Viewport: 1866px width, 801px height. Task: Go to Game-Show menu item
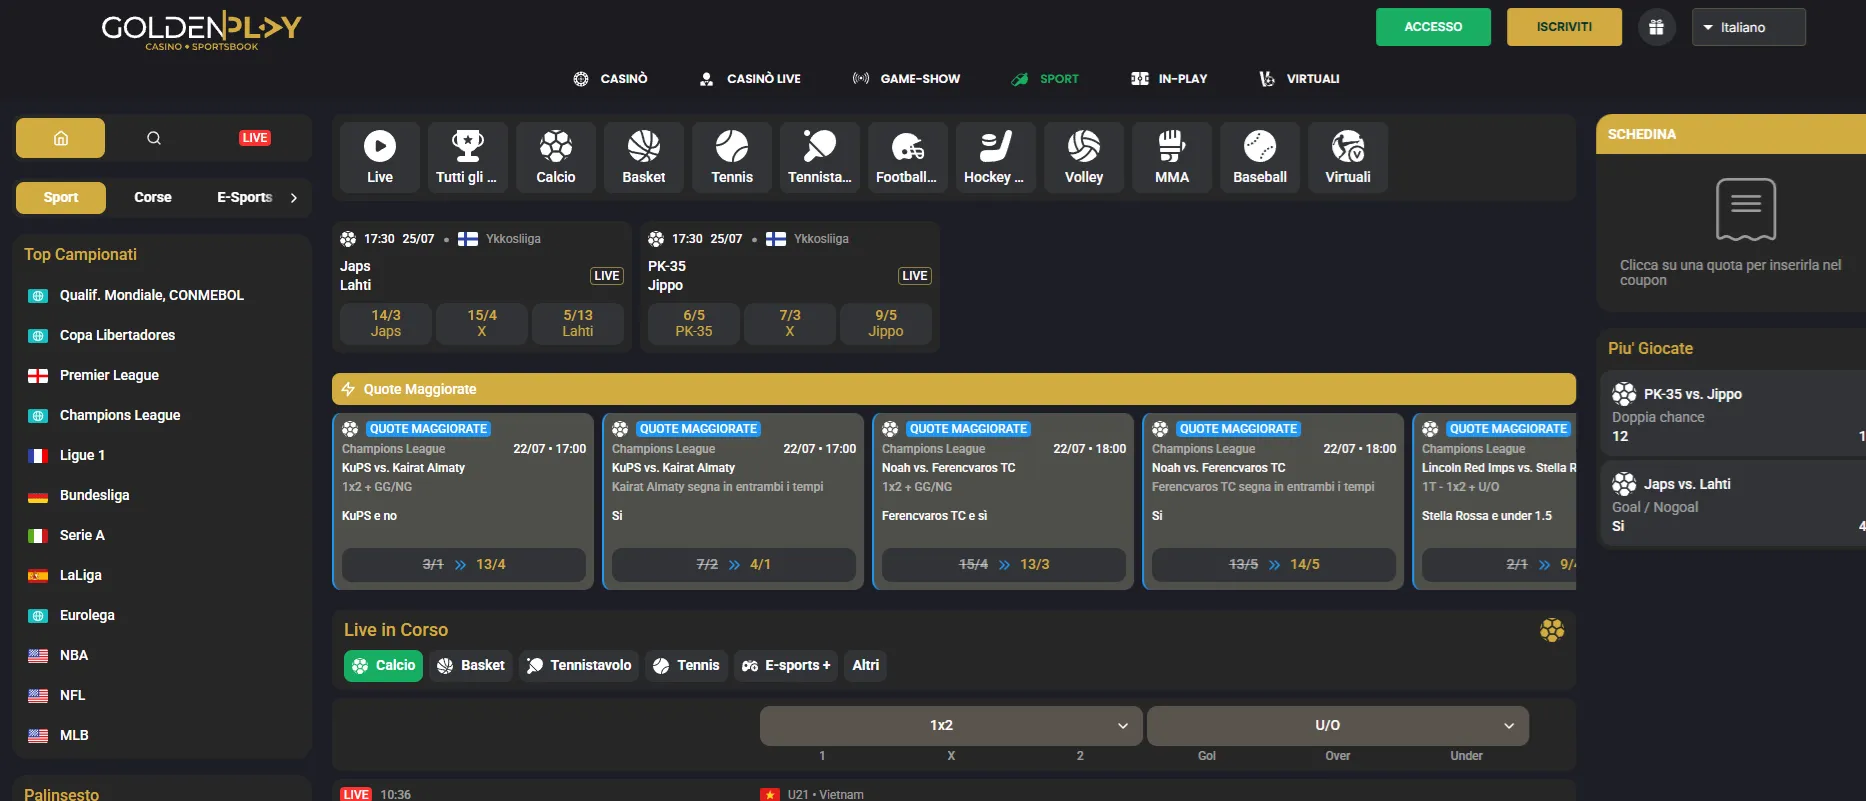coord(906,79)
